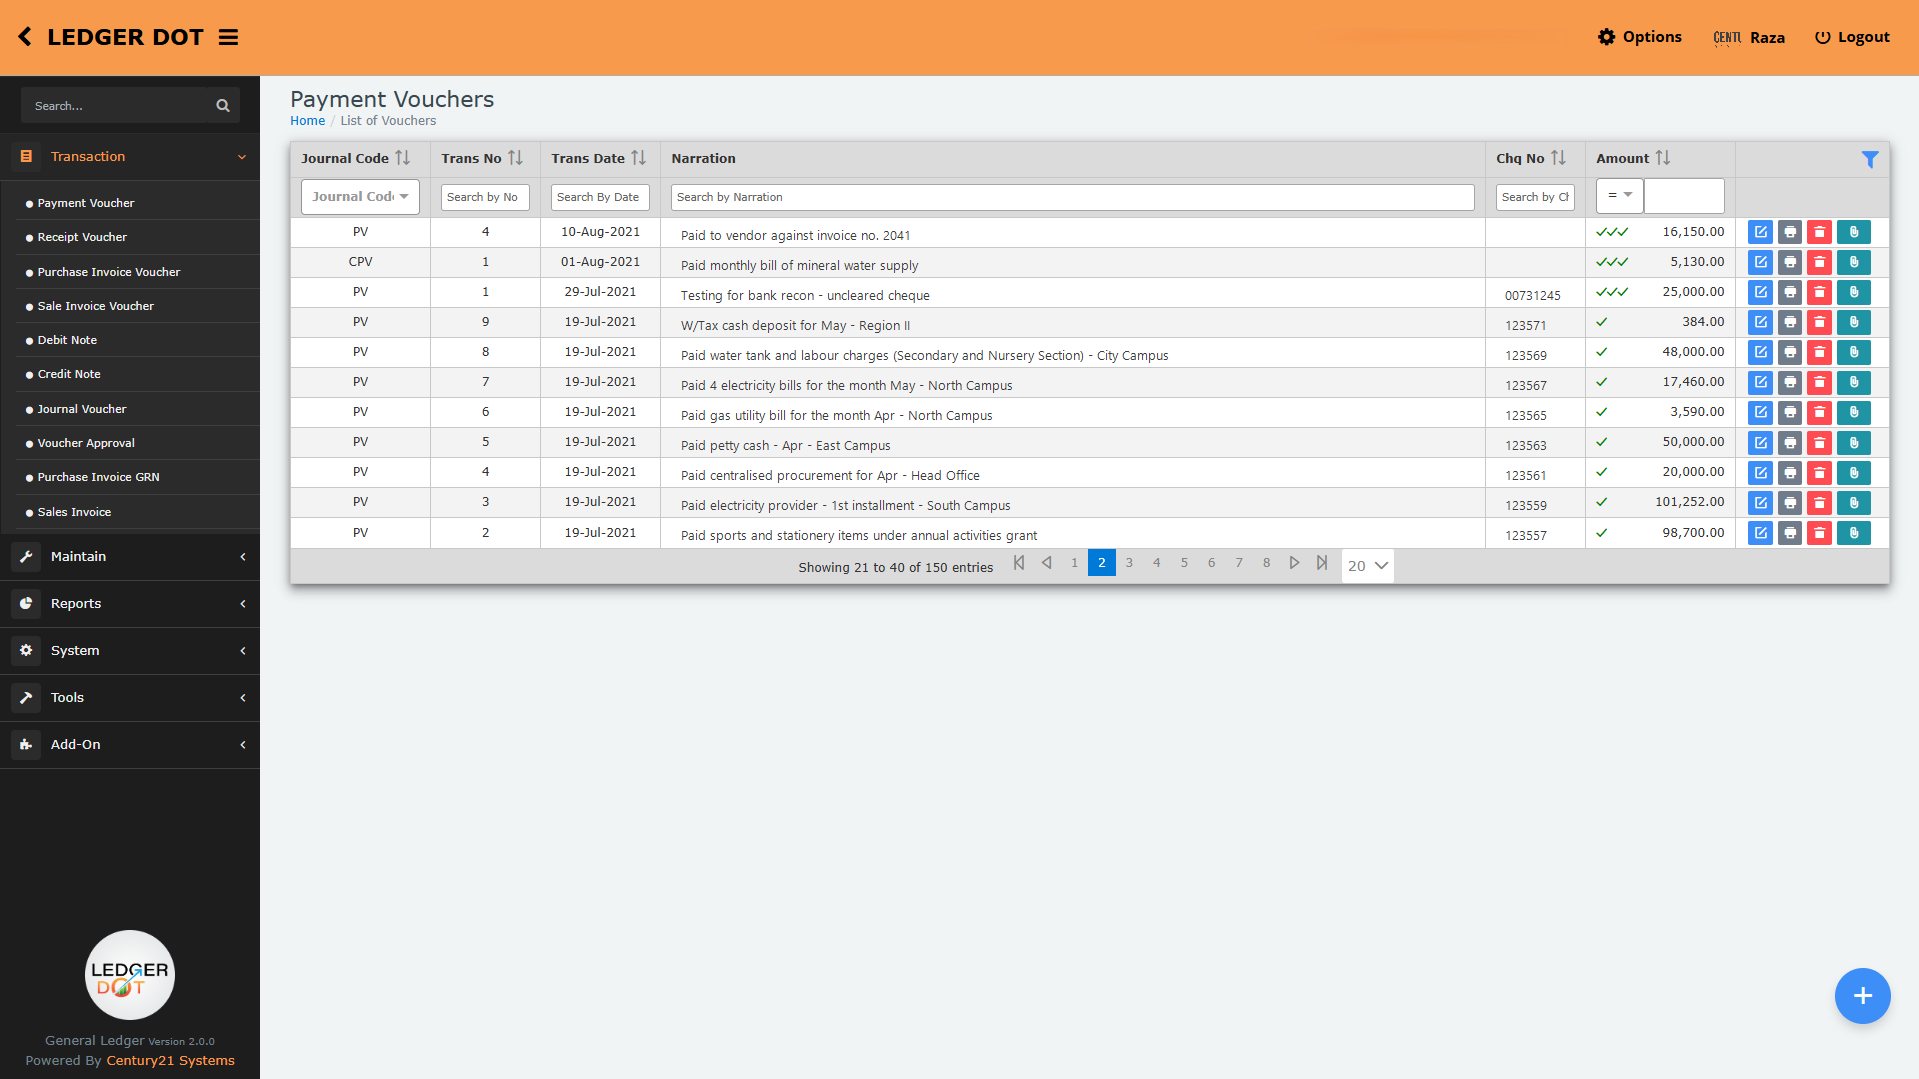The image size is (1919, 1079).
Task: Sort by Trans Date column arrows
Action: [x=638, y=158]
